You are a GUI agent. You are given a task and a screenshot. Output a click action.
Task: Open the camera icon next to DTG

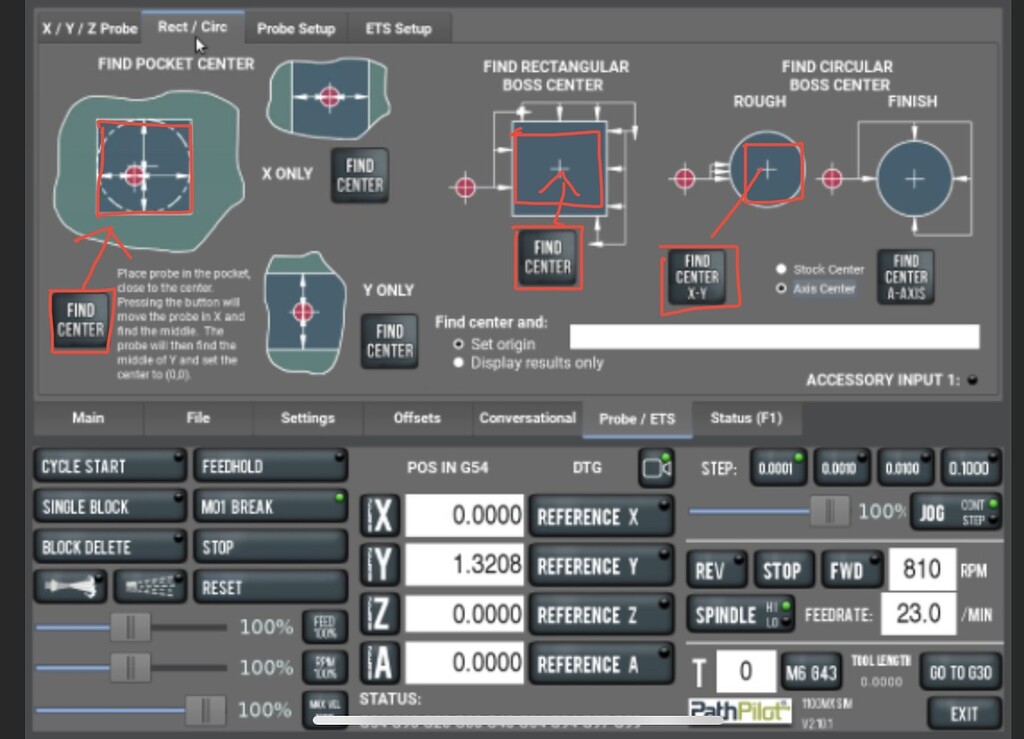click(x=657, y=467)
